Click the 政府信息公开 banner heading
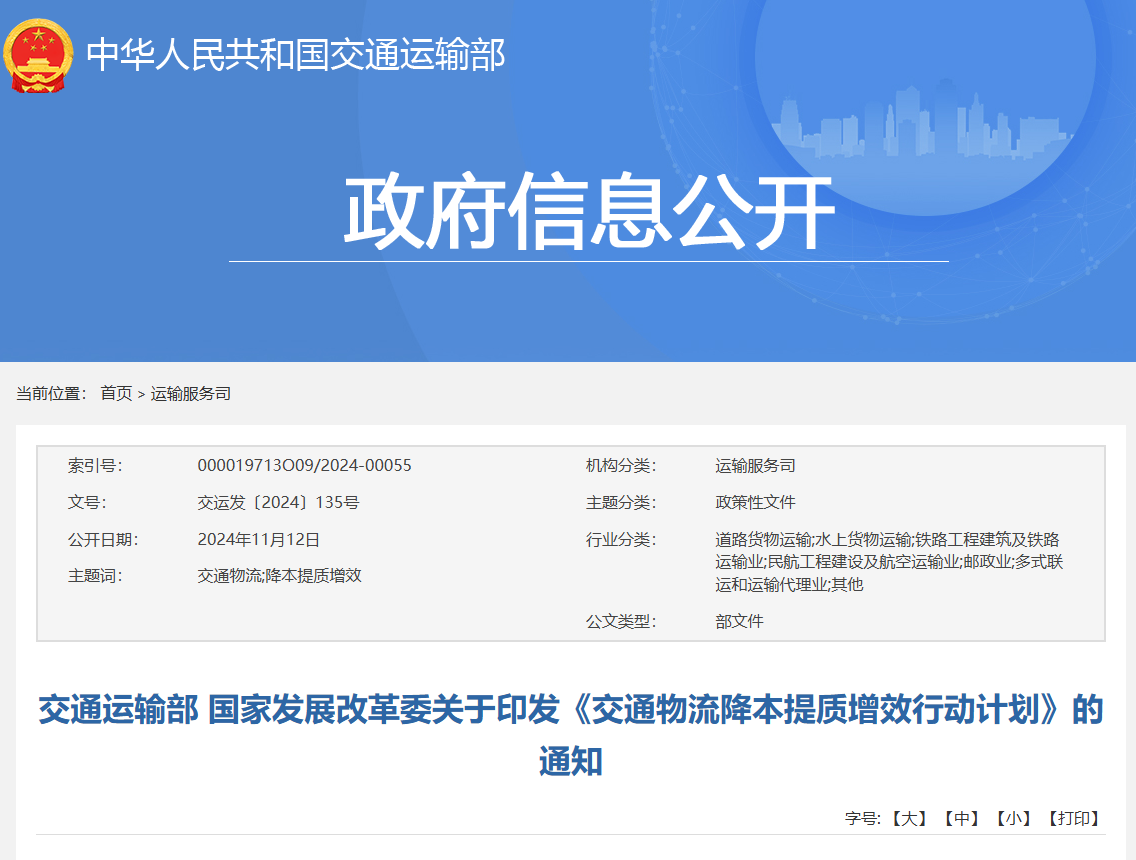 [589, 211]
